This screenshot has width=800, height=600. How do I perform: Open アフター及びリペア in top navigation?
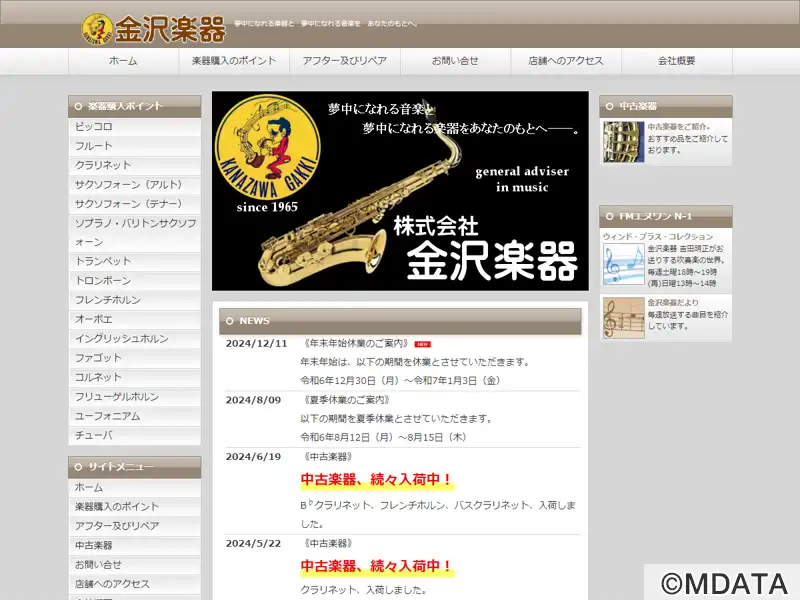pyautogui.click(x=345, y=61)
